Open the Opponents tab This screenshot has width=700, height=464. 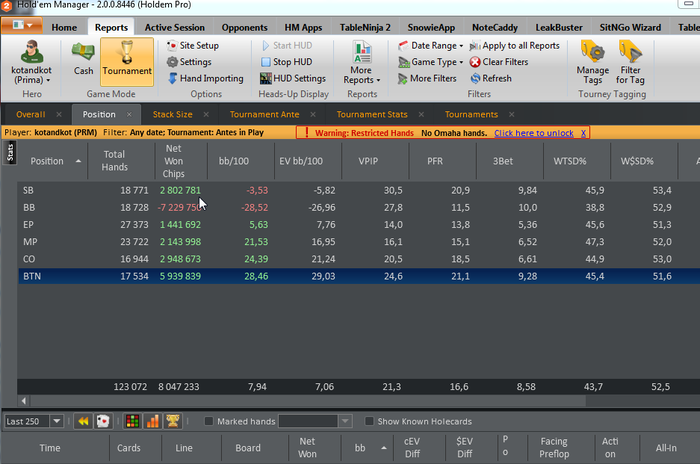(244, 28)
